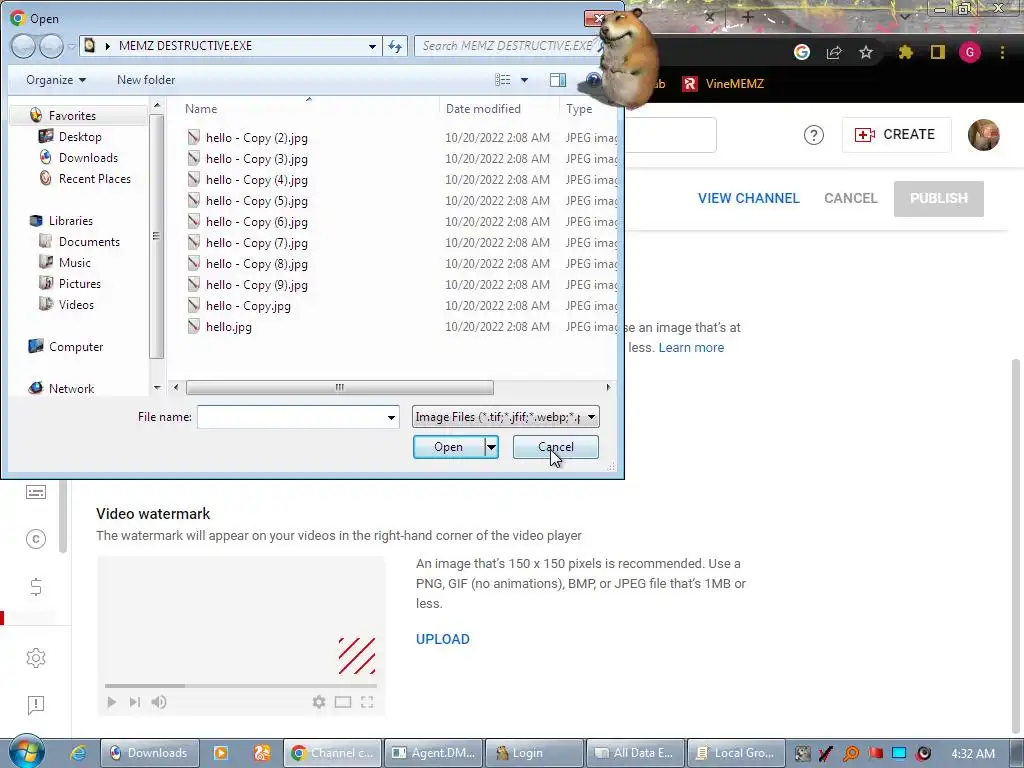Viewport: 1024px width, 768px height.
Task: Open Send feedback icon in sidebar
Action: [36, 705]
